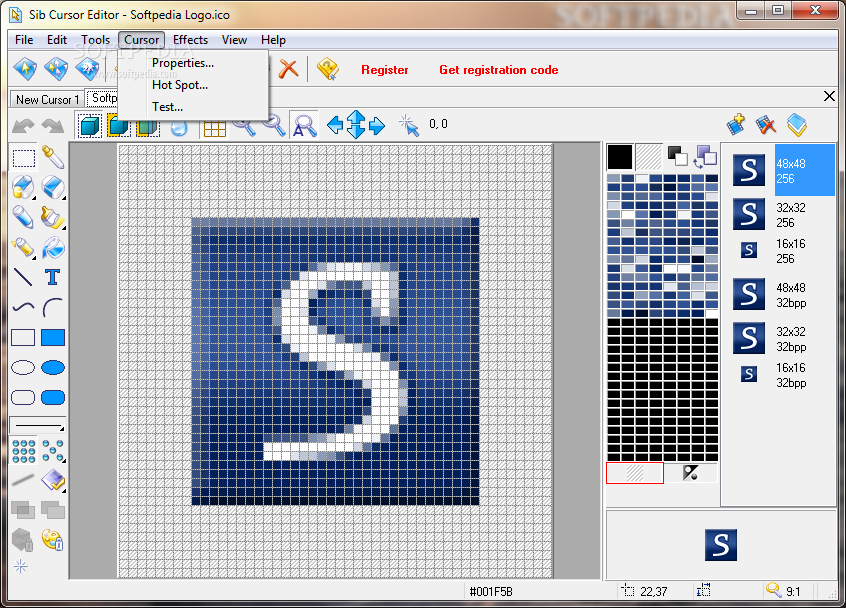This screenshot has height=608, width=846.
Task: Select the outlined rounded rectangle tool
Action: [x=23, y=398]
